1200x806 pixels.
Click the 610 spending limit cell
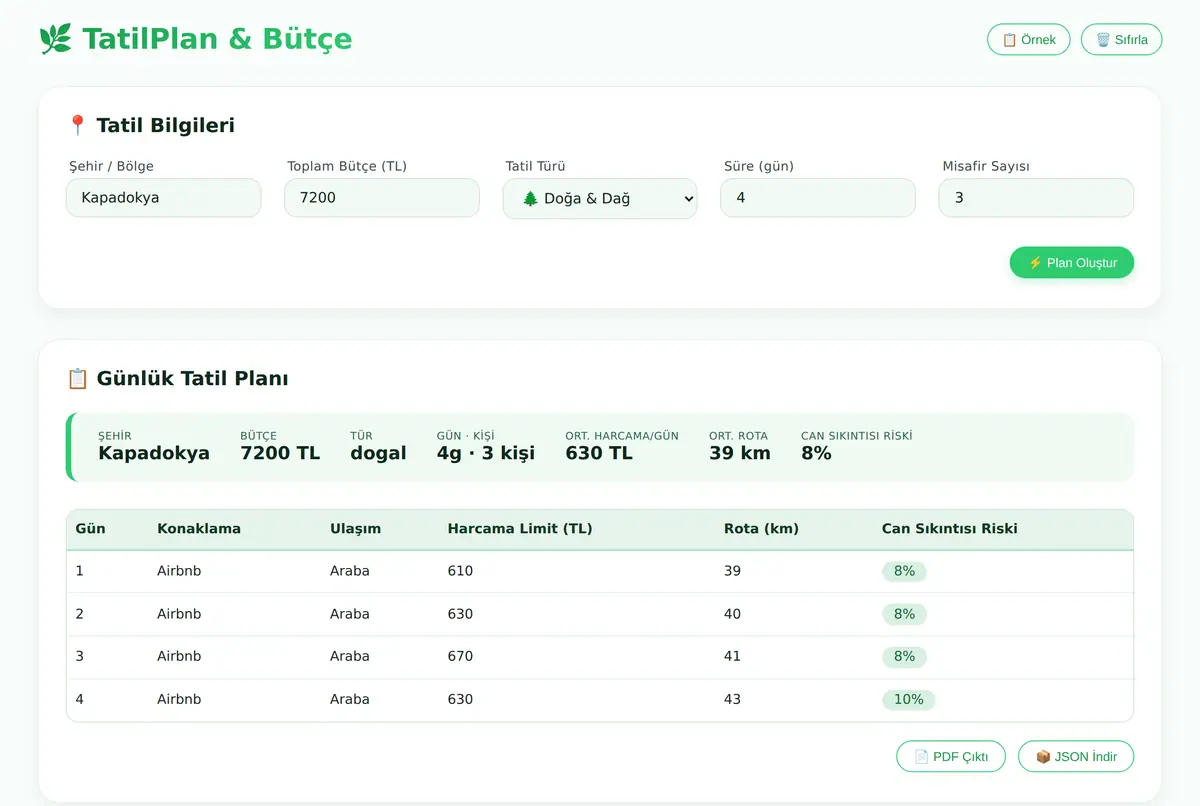pos(460,571)
